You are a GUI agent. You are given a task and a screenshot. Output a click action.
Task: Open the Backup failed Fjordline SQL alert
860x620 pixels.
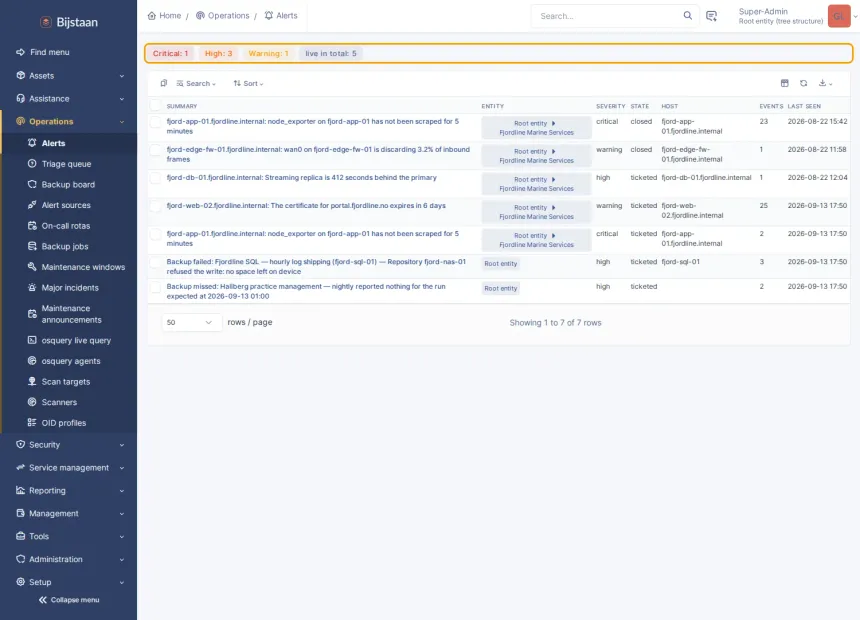[x=316, y=267]
